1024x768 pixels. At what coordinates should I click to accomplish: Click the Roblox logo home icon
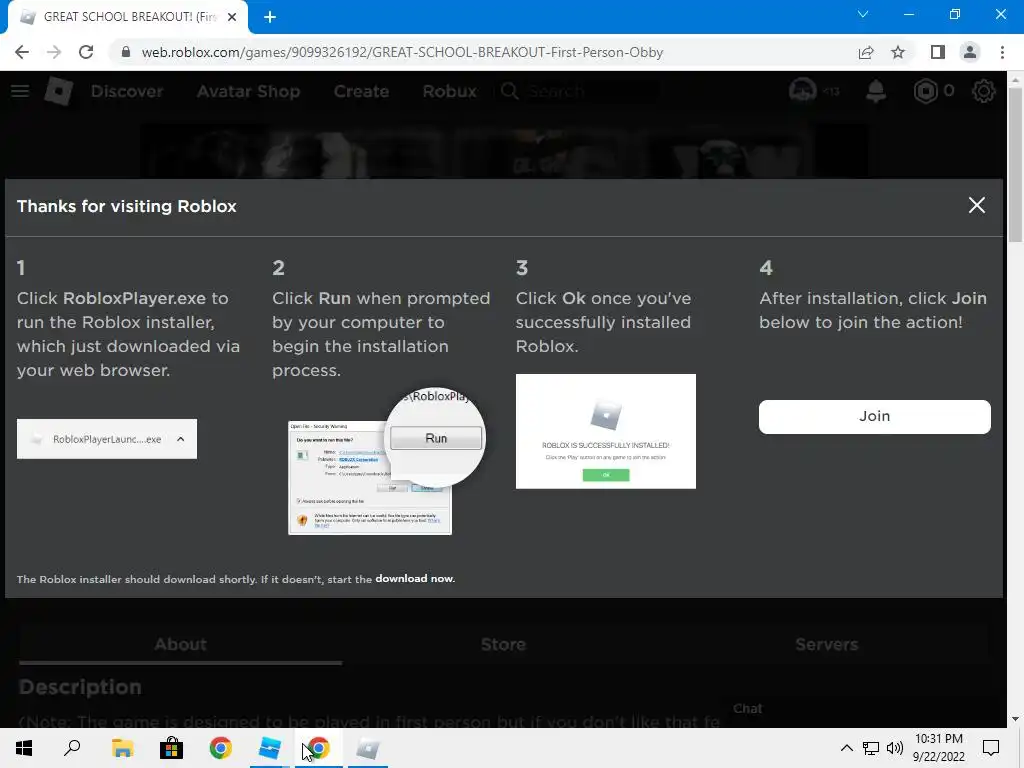(x=59, y=91)
